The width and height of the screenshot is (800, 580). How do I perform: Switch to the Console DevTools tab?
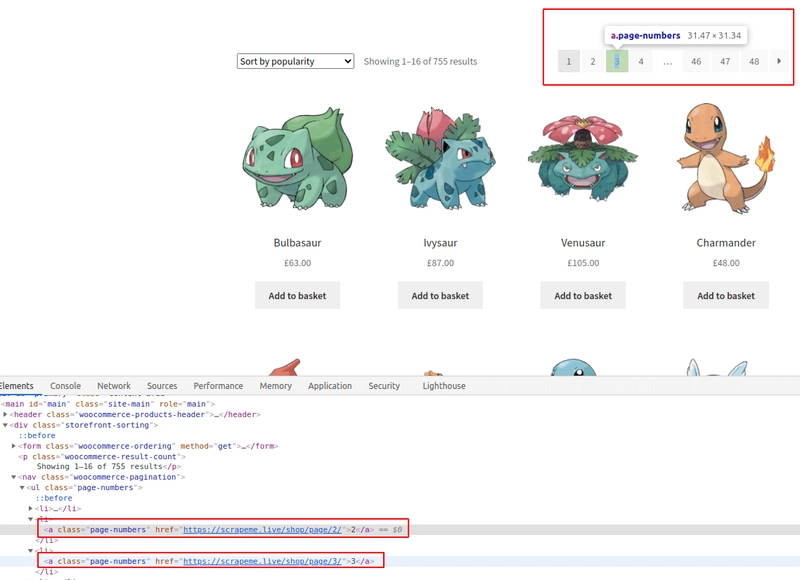point(65,386)
